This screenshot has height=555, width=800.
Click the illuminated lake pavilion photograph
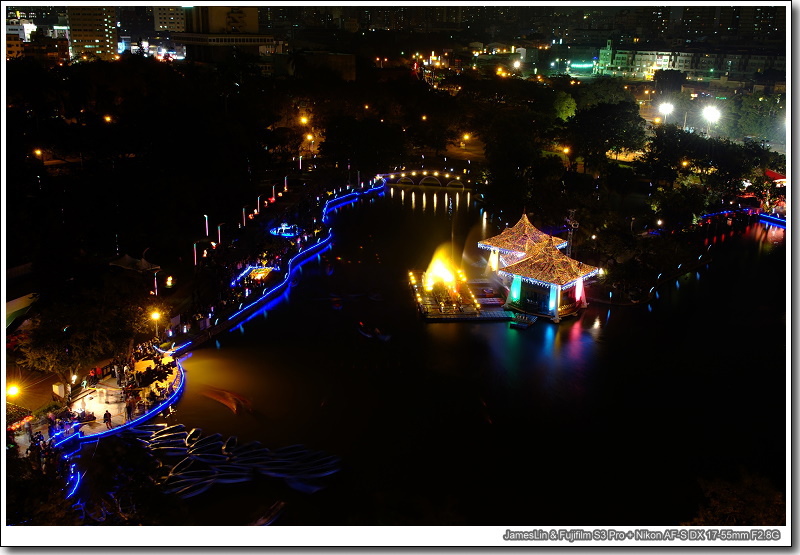pyautogui.click(x=396, y=266)
